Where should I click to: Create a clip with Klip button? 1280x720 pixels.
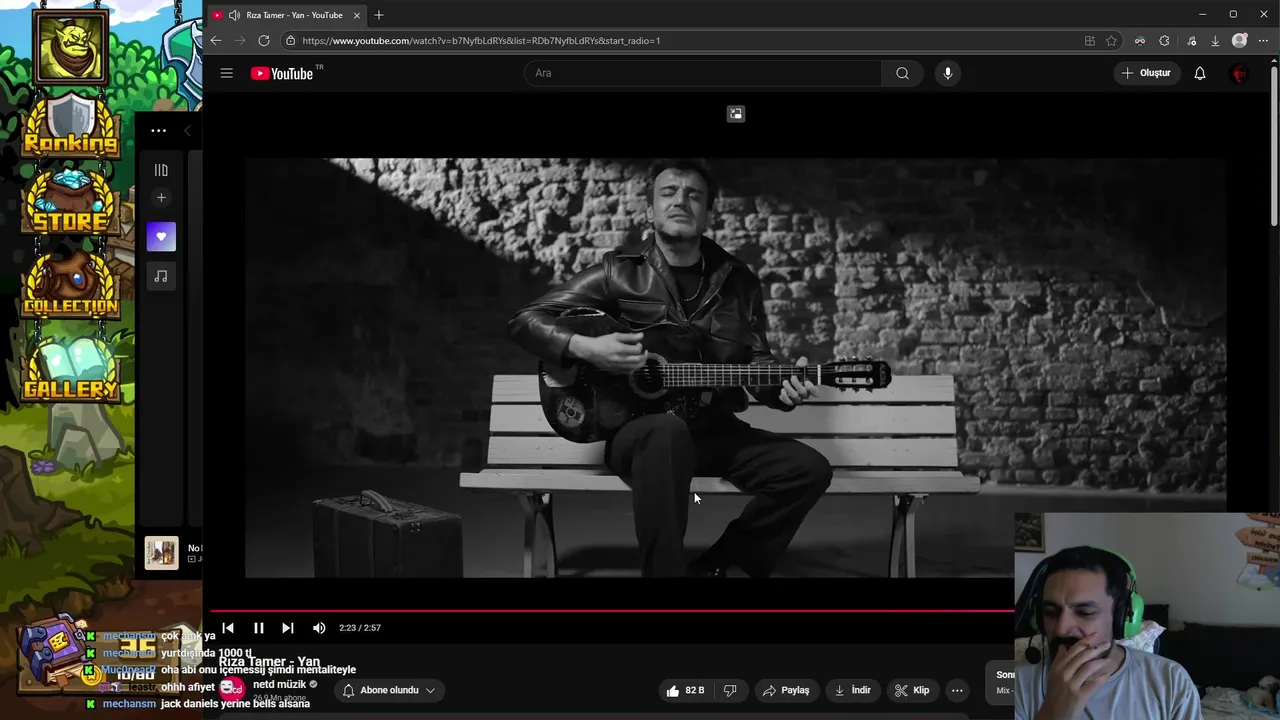coord(912,690)
